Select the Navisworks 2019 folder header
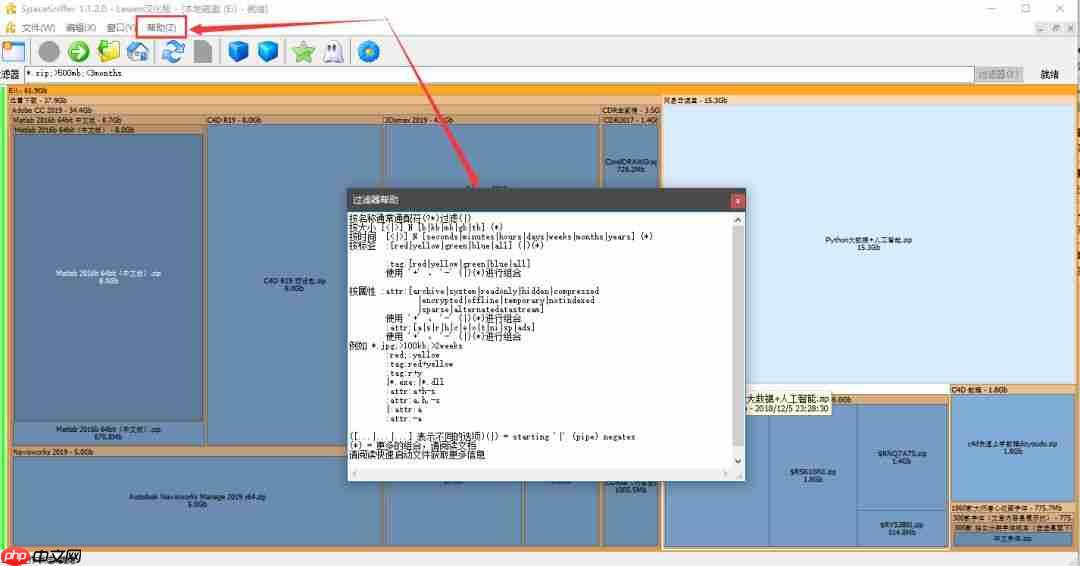The width and height of the screenshot is (1080, 566). (x=196, y=452)
